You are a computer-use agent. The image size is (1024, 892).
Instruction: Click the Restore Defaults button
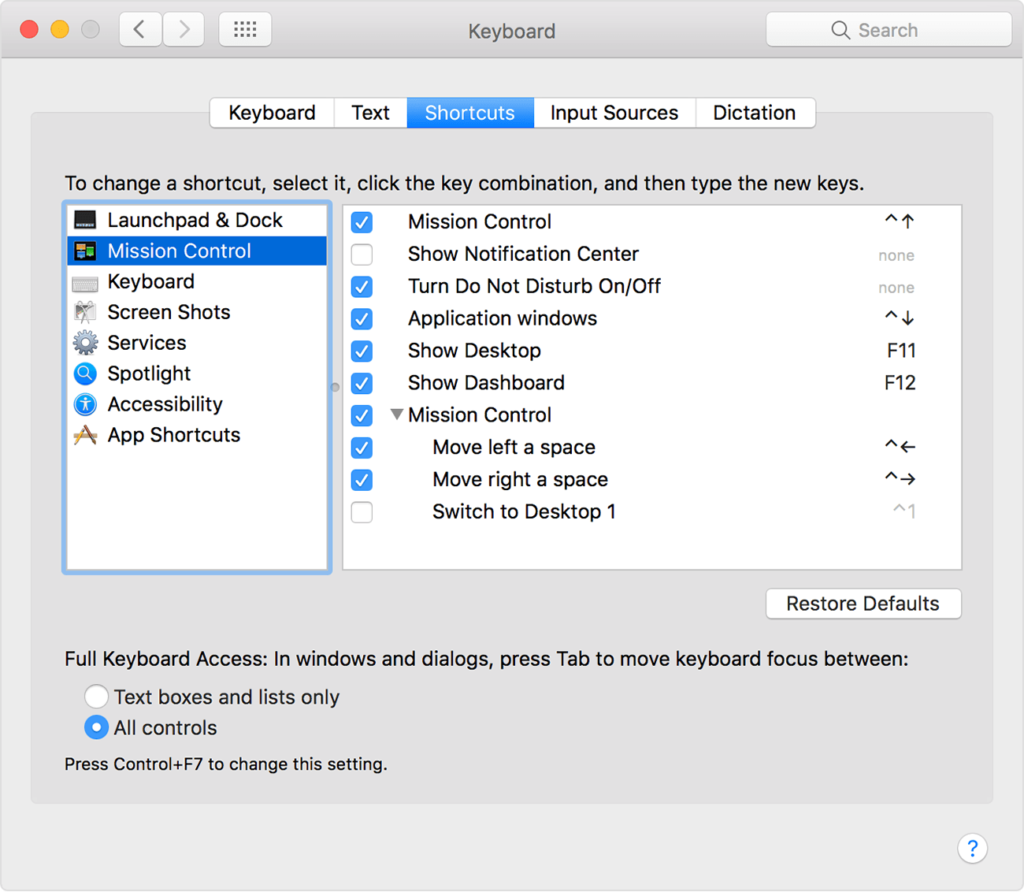click(863, 604)
